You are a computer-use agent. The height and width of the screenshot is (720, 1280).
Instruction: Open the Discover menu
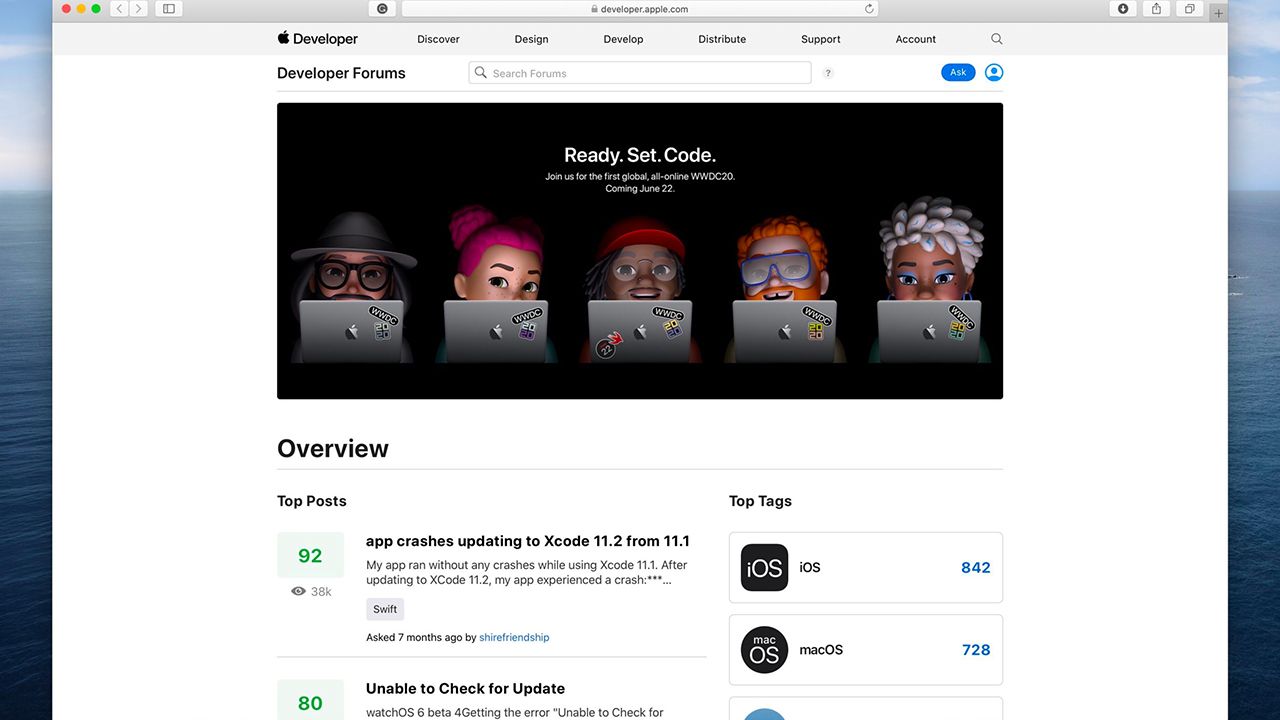click(x=438, y=39)
